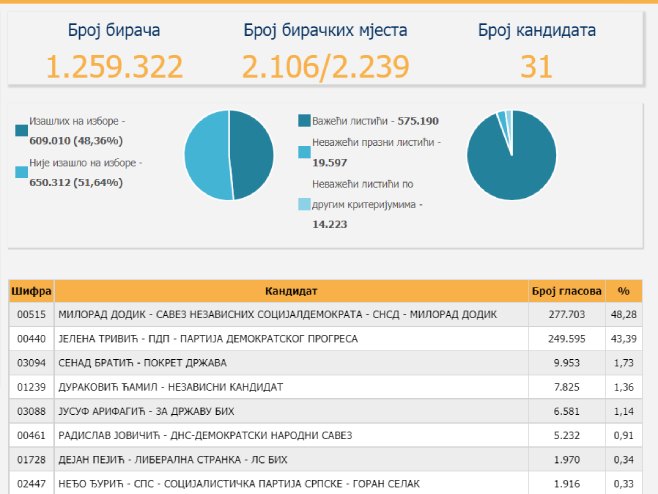Click the Број кандидата heading

537,30
